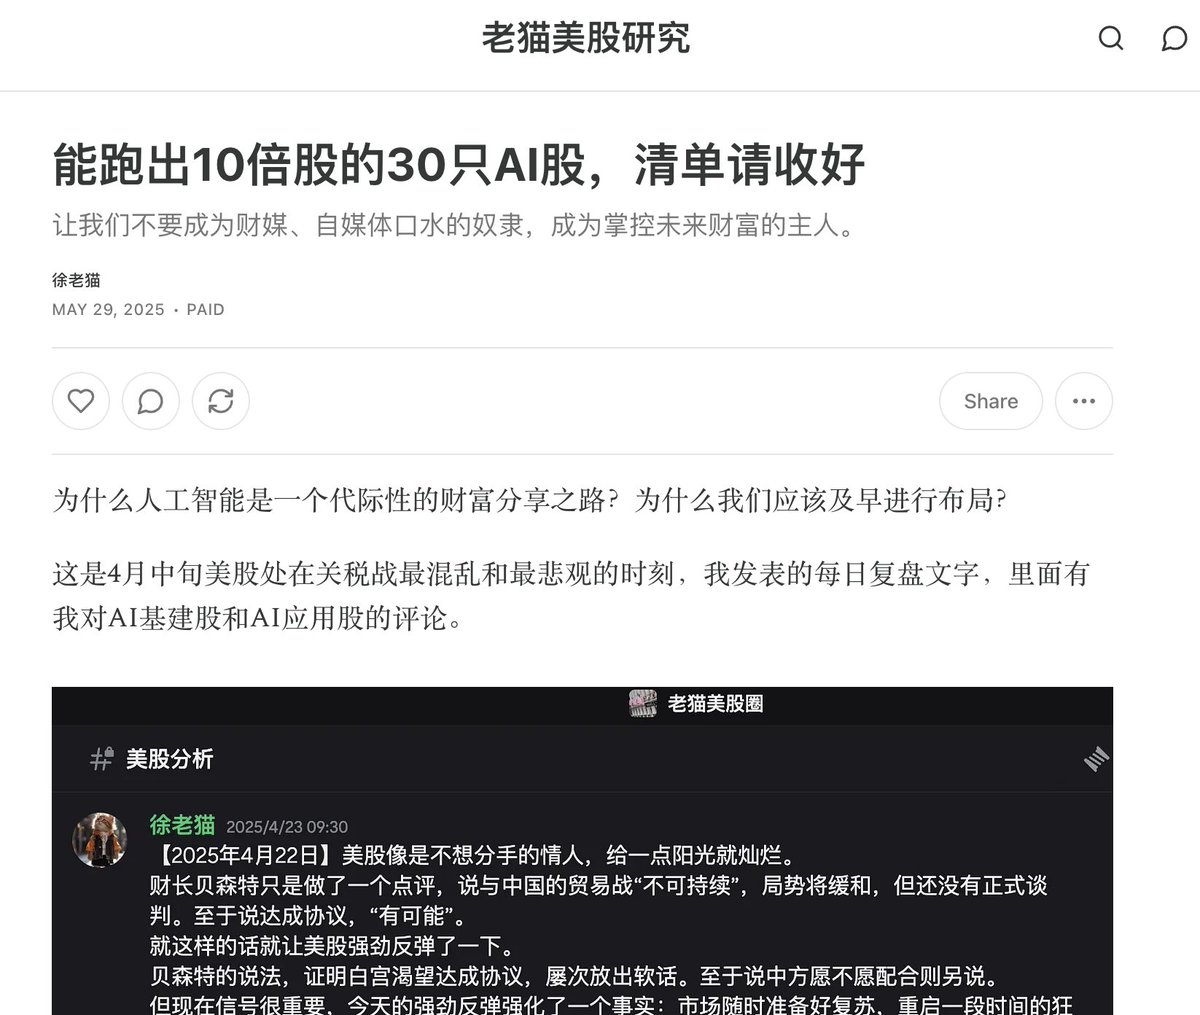Click the 美股分析 channel hash icon
The height and width of the screenshot is (1015, 1200).
tap(101, 759)
